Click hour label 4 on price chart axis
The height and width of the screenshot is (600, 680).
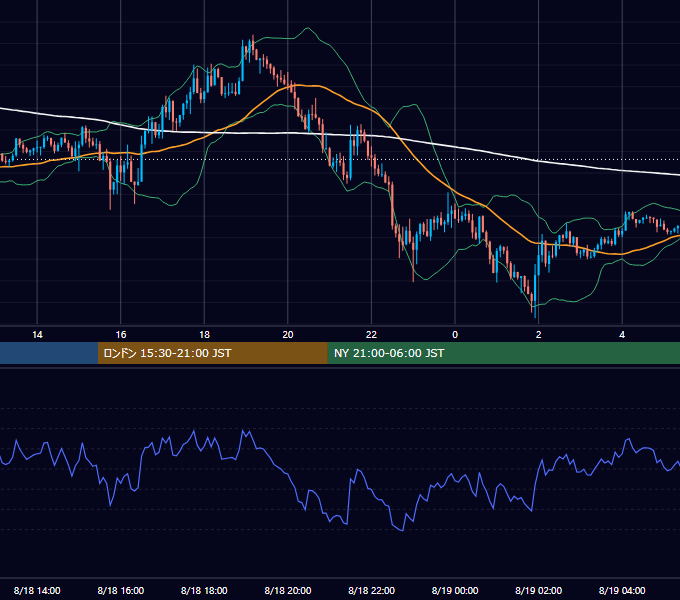pos(622,335)
